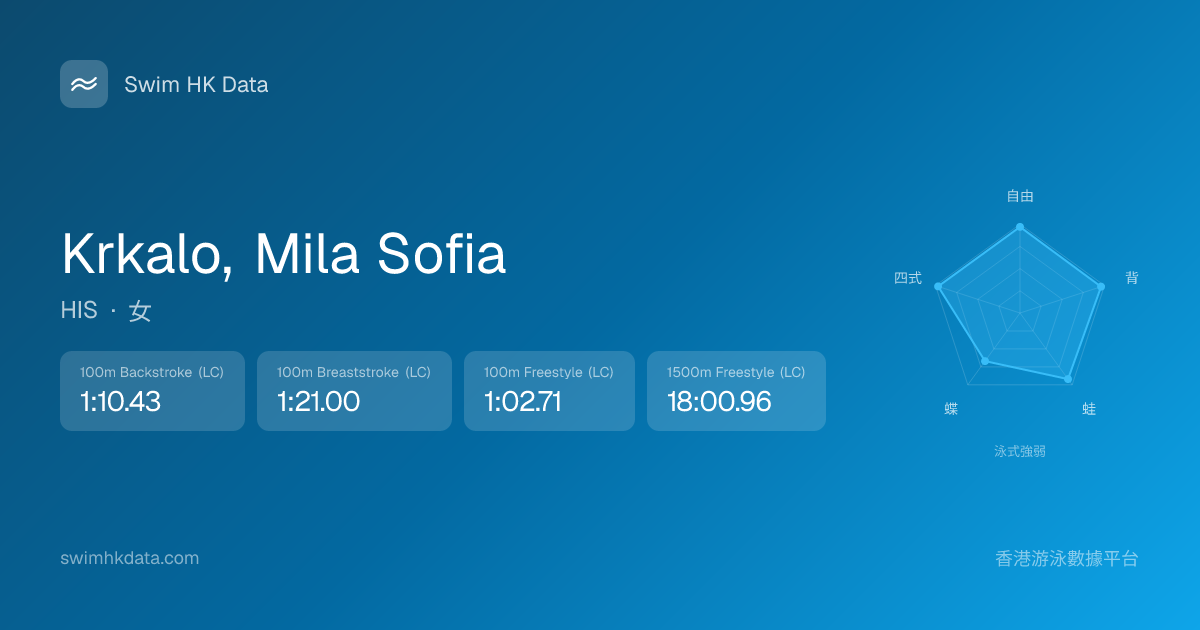Open the 1500m Freestyle (LC) time card
1200x630 pixels.
pos(736,391)
